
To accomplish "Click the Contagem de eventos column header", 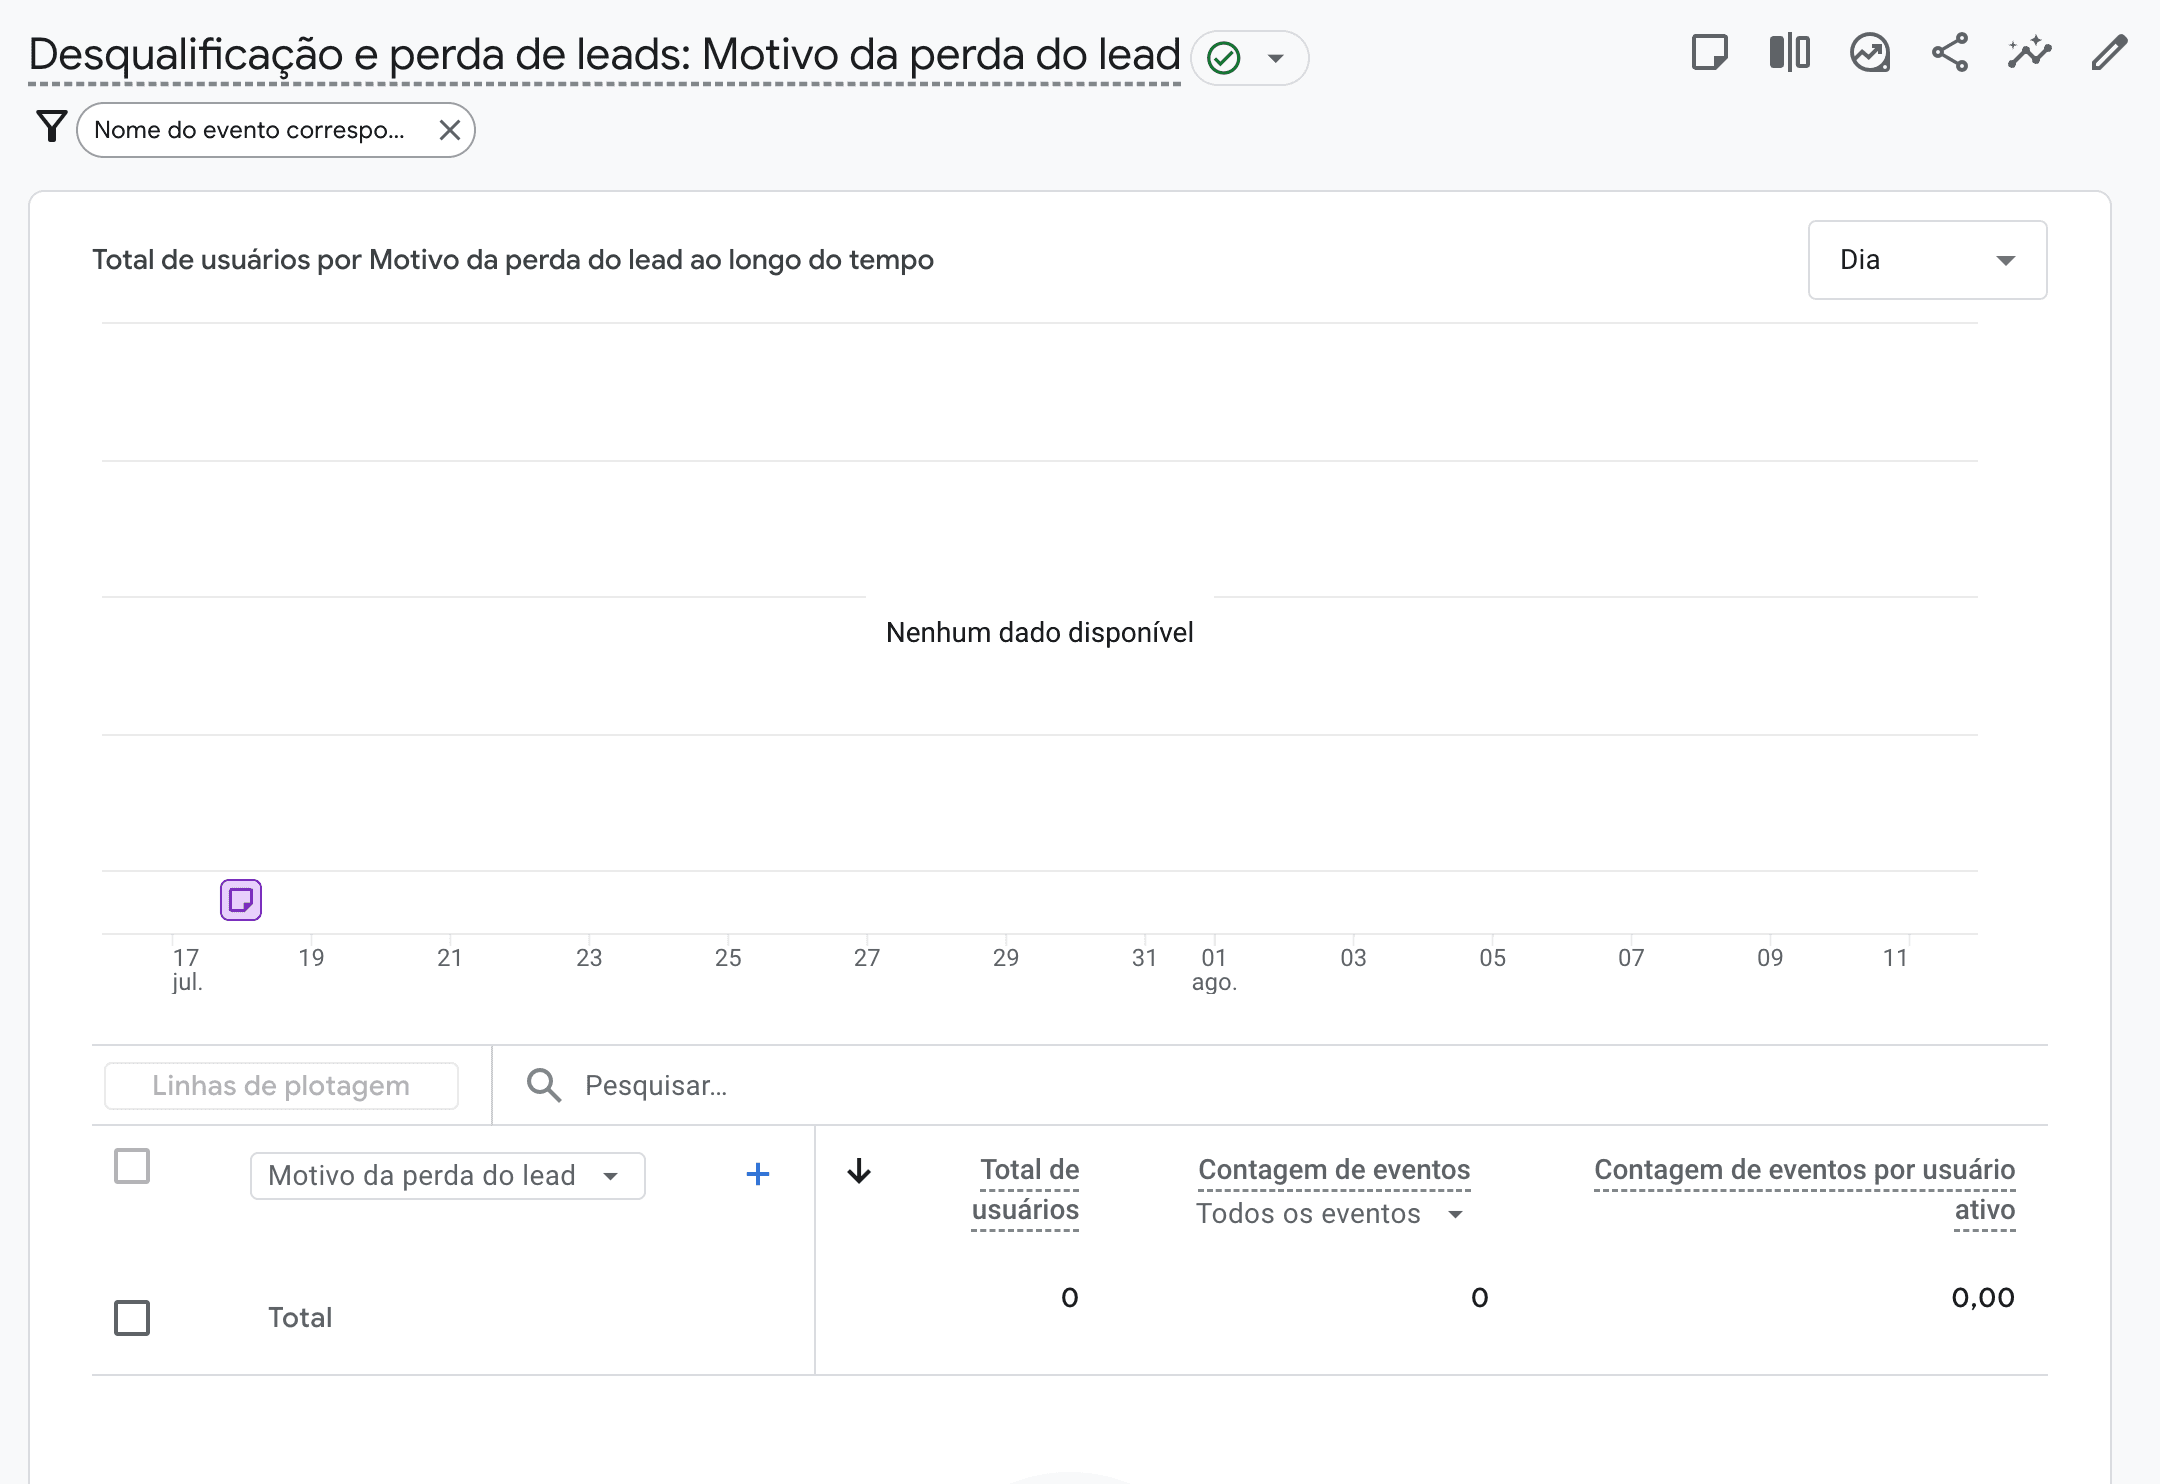I will click(1334, 1170).
